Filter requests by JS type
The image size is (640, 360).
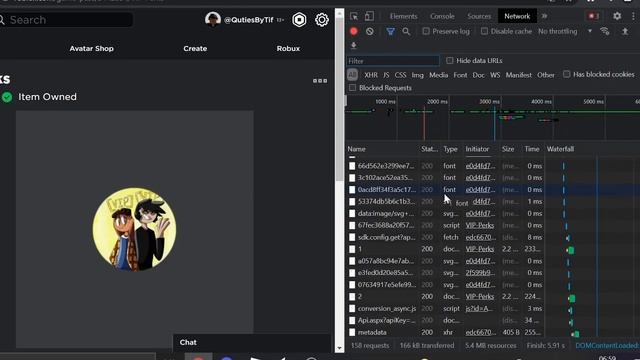pyautogui.click(x=386, y=75)
